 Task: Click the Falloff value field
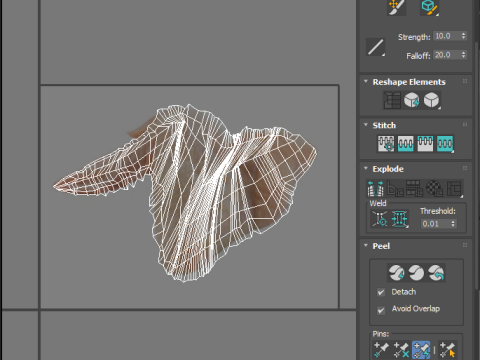tap(447, 55)
